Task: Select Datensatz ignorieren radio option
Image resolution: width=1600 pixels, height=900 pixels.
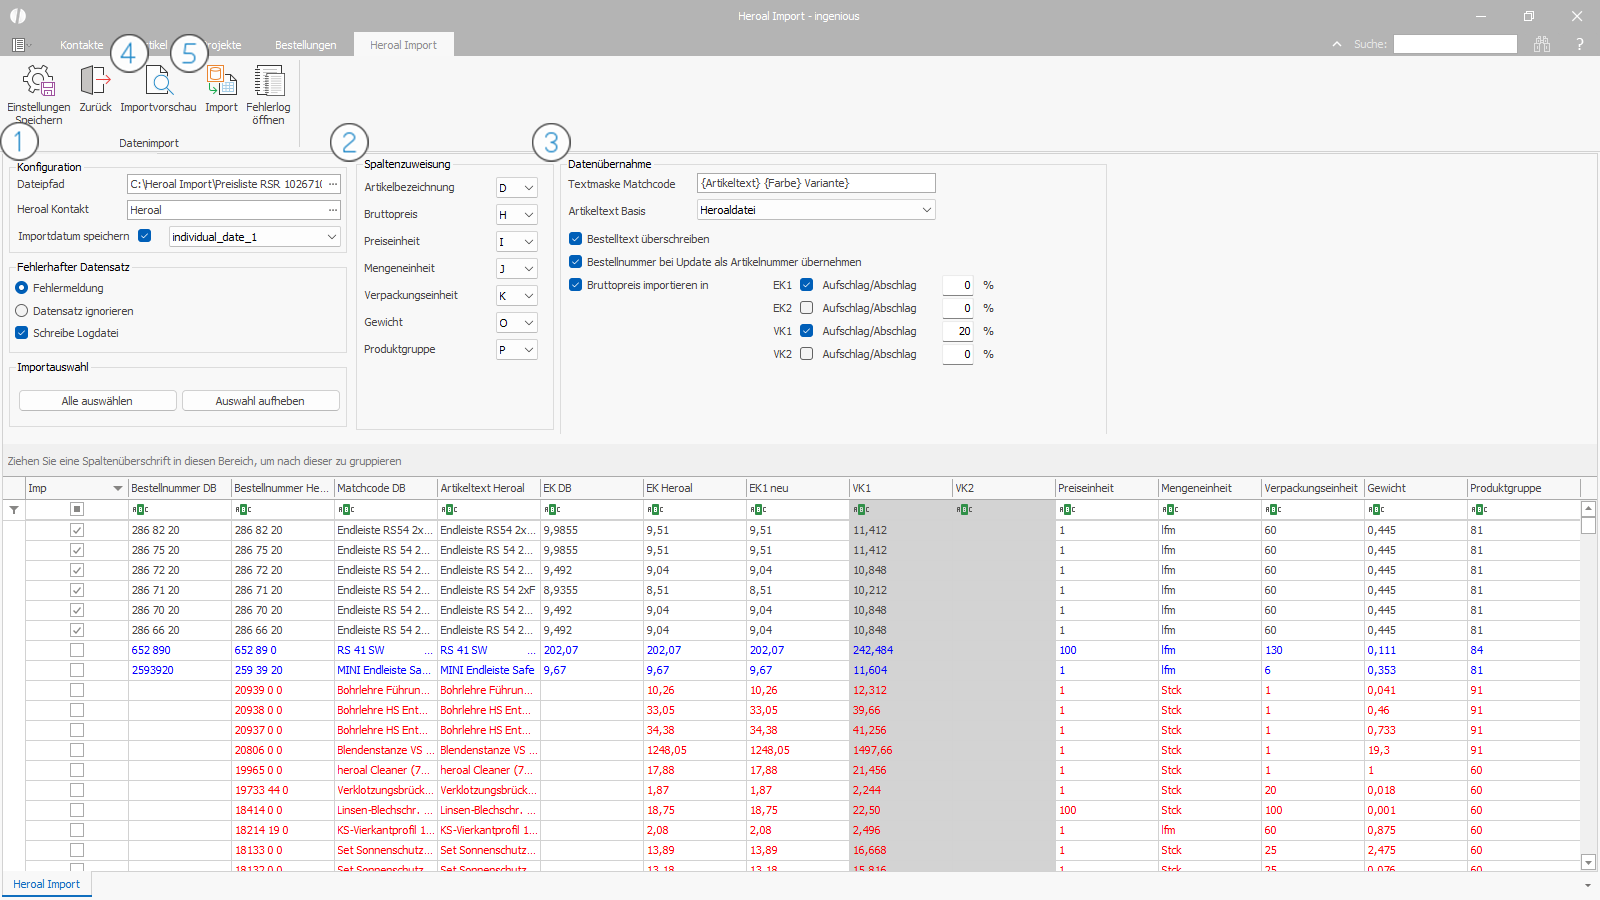Action: [x=22, y=311]
